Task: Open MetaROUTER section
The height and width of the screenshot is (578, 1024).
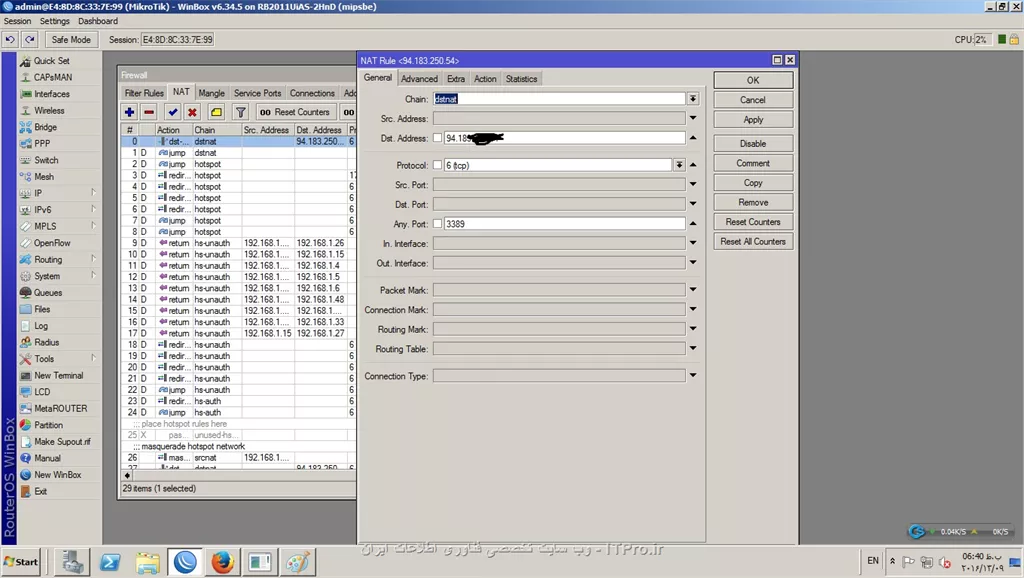Action: coord(60,408)
